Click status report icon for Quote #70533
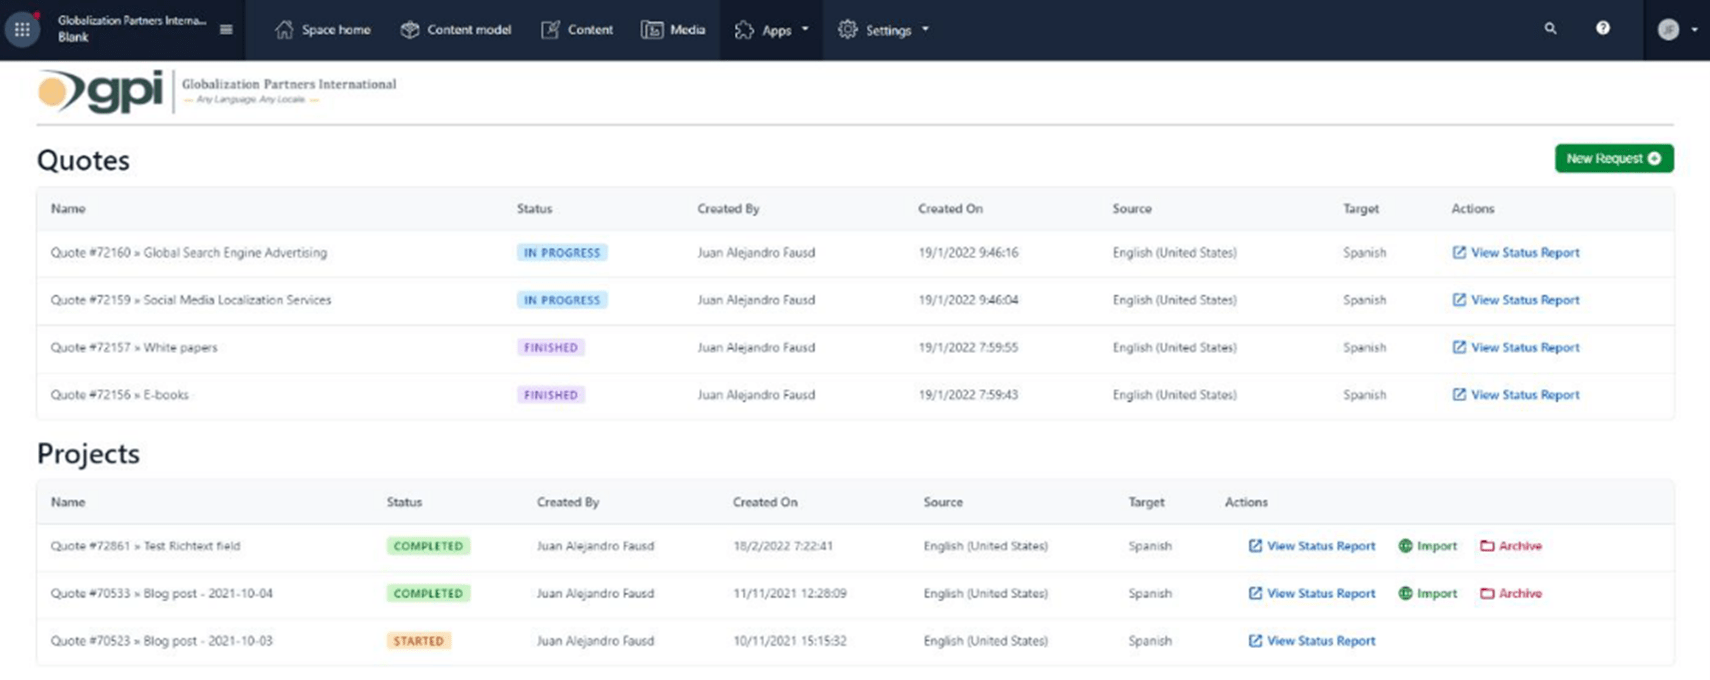The image size is (1710, 680). (1255, 593)
